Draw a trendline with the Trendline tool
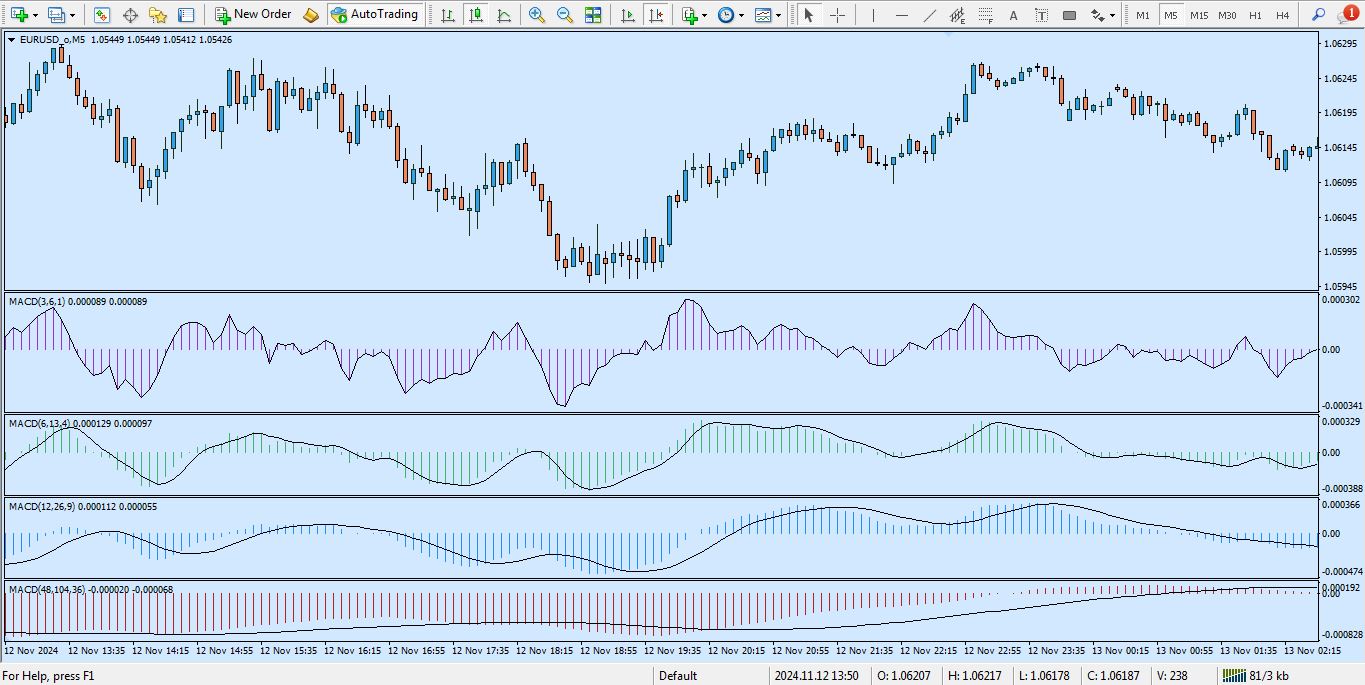 click(929, 15)
